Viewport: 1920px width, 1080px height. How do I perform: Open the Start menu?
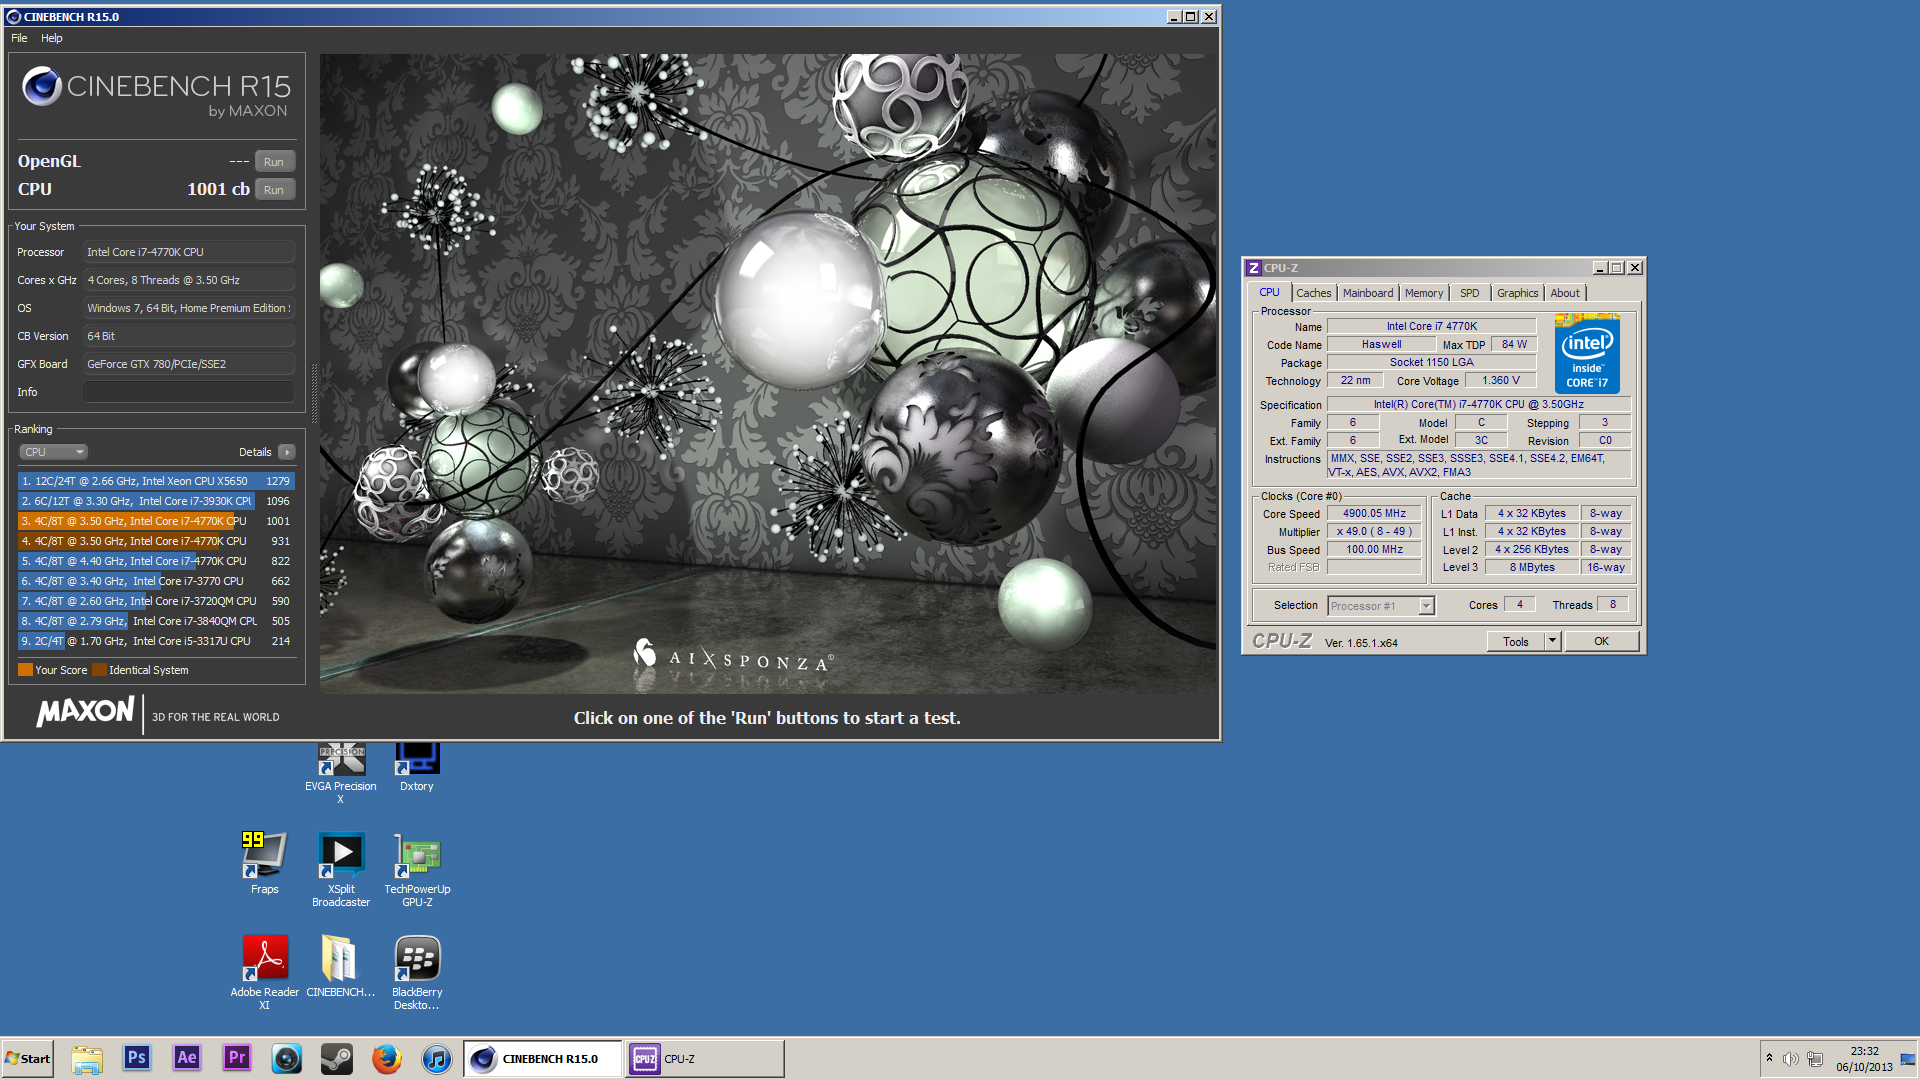28,1058
